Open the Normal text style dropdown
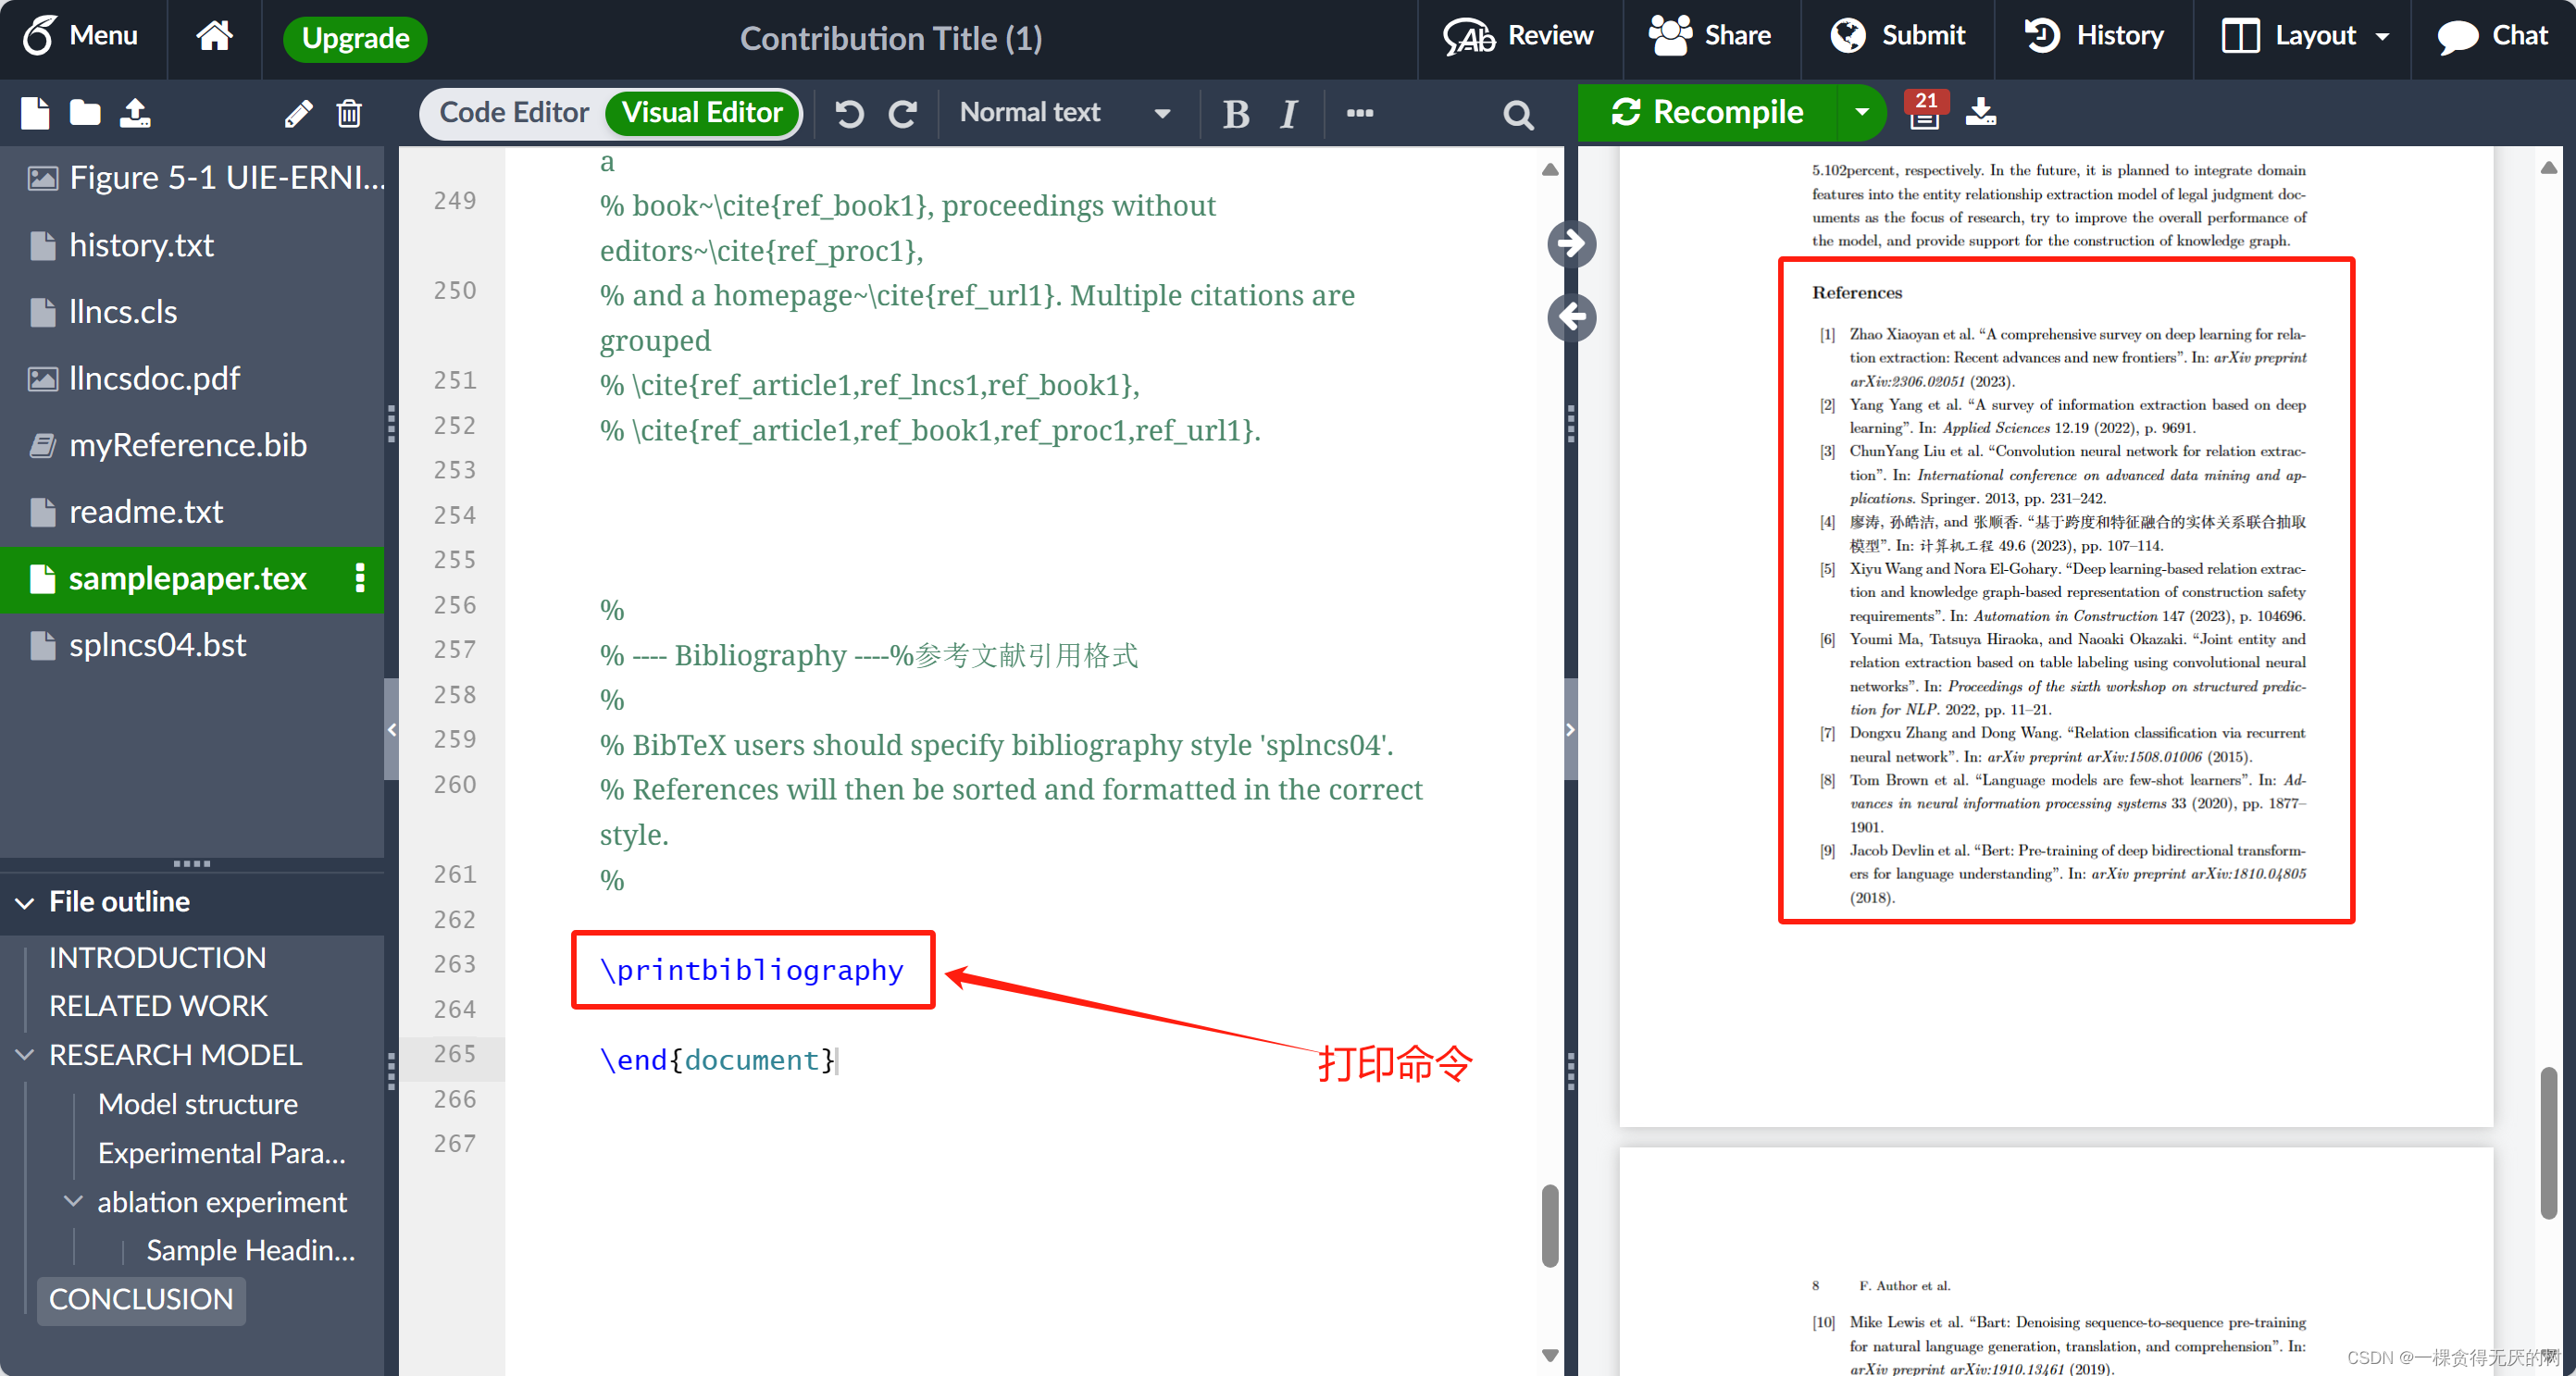2576x1376 pixels. [1064, 112]
